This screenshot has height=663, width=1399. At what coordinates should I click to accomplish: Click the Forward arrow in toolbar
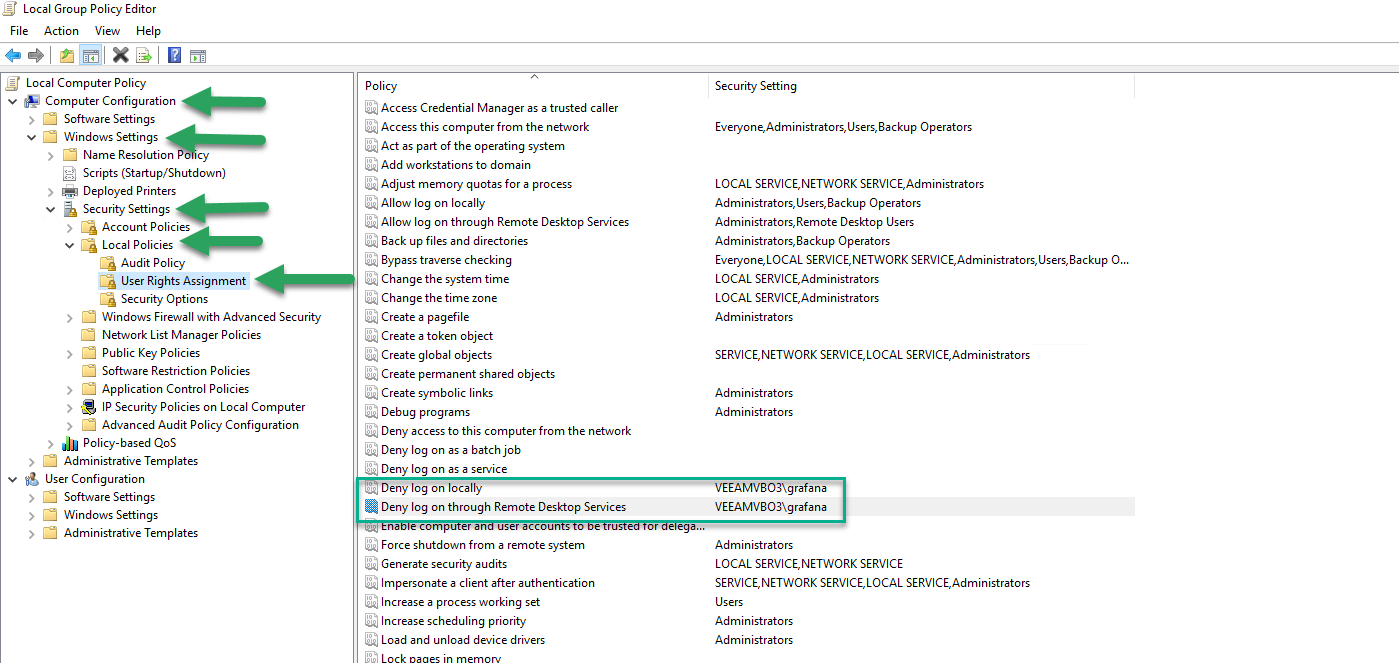click(36, 55)
